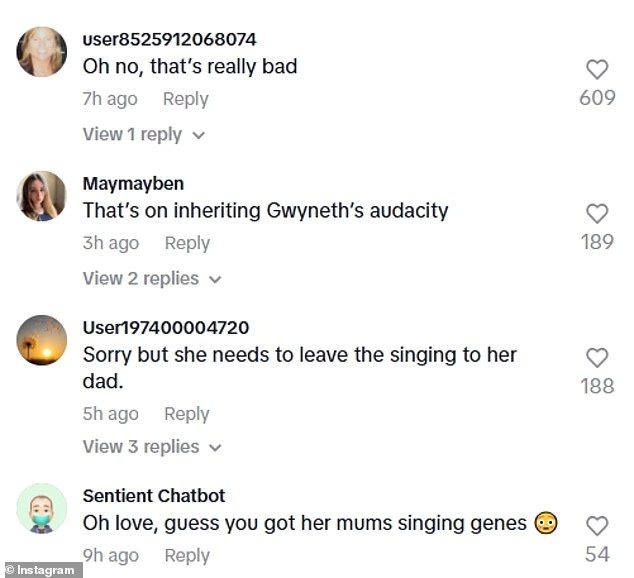Reply to "Oh no, that's really bad"
The height and width of the screenshot is (578, 634).
click(186, 99)
